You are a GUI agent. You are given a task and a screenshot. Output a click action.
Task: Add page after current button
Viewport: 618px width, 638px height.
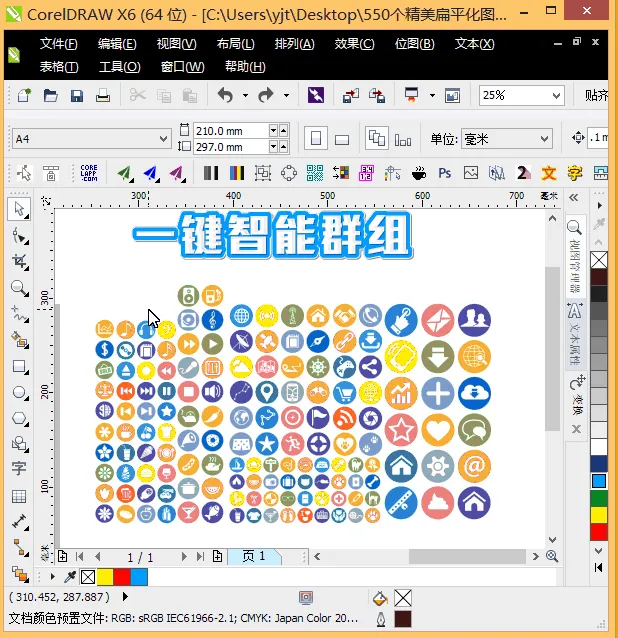click(217, 556)
